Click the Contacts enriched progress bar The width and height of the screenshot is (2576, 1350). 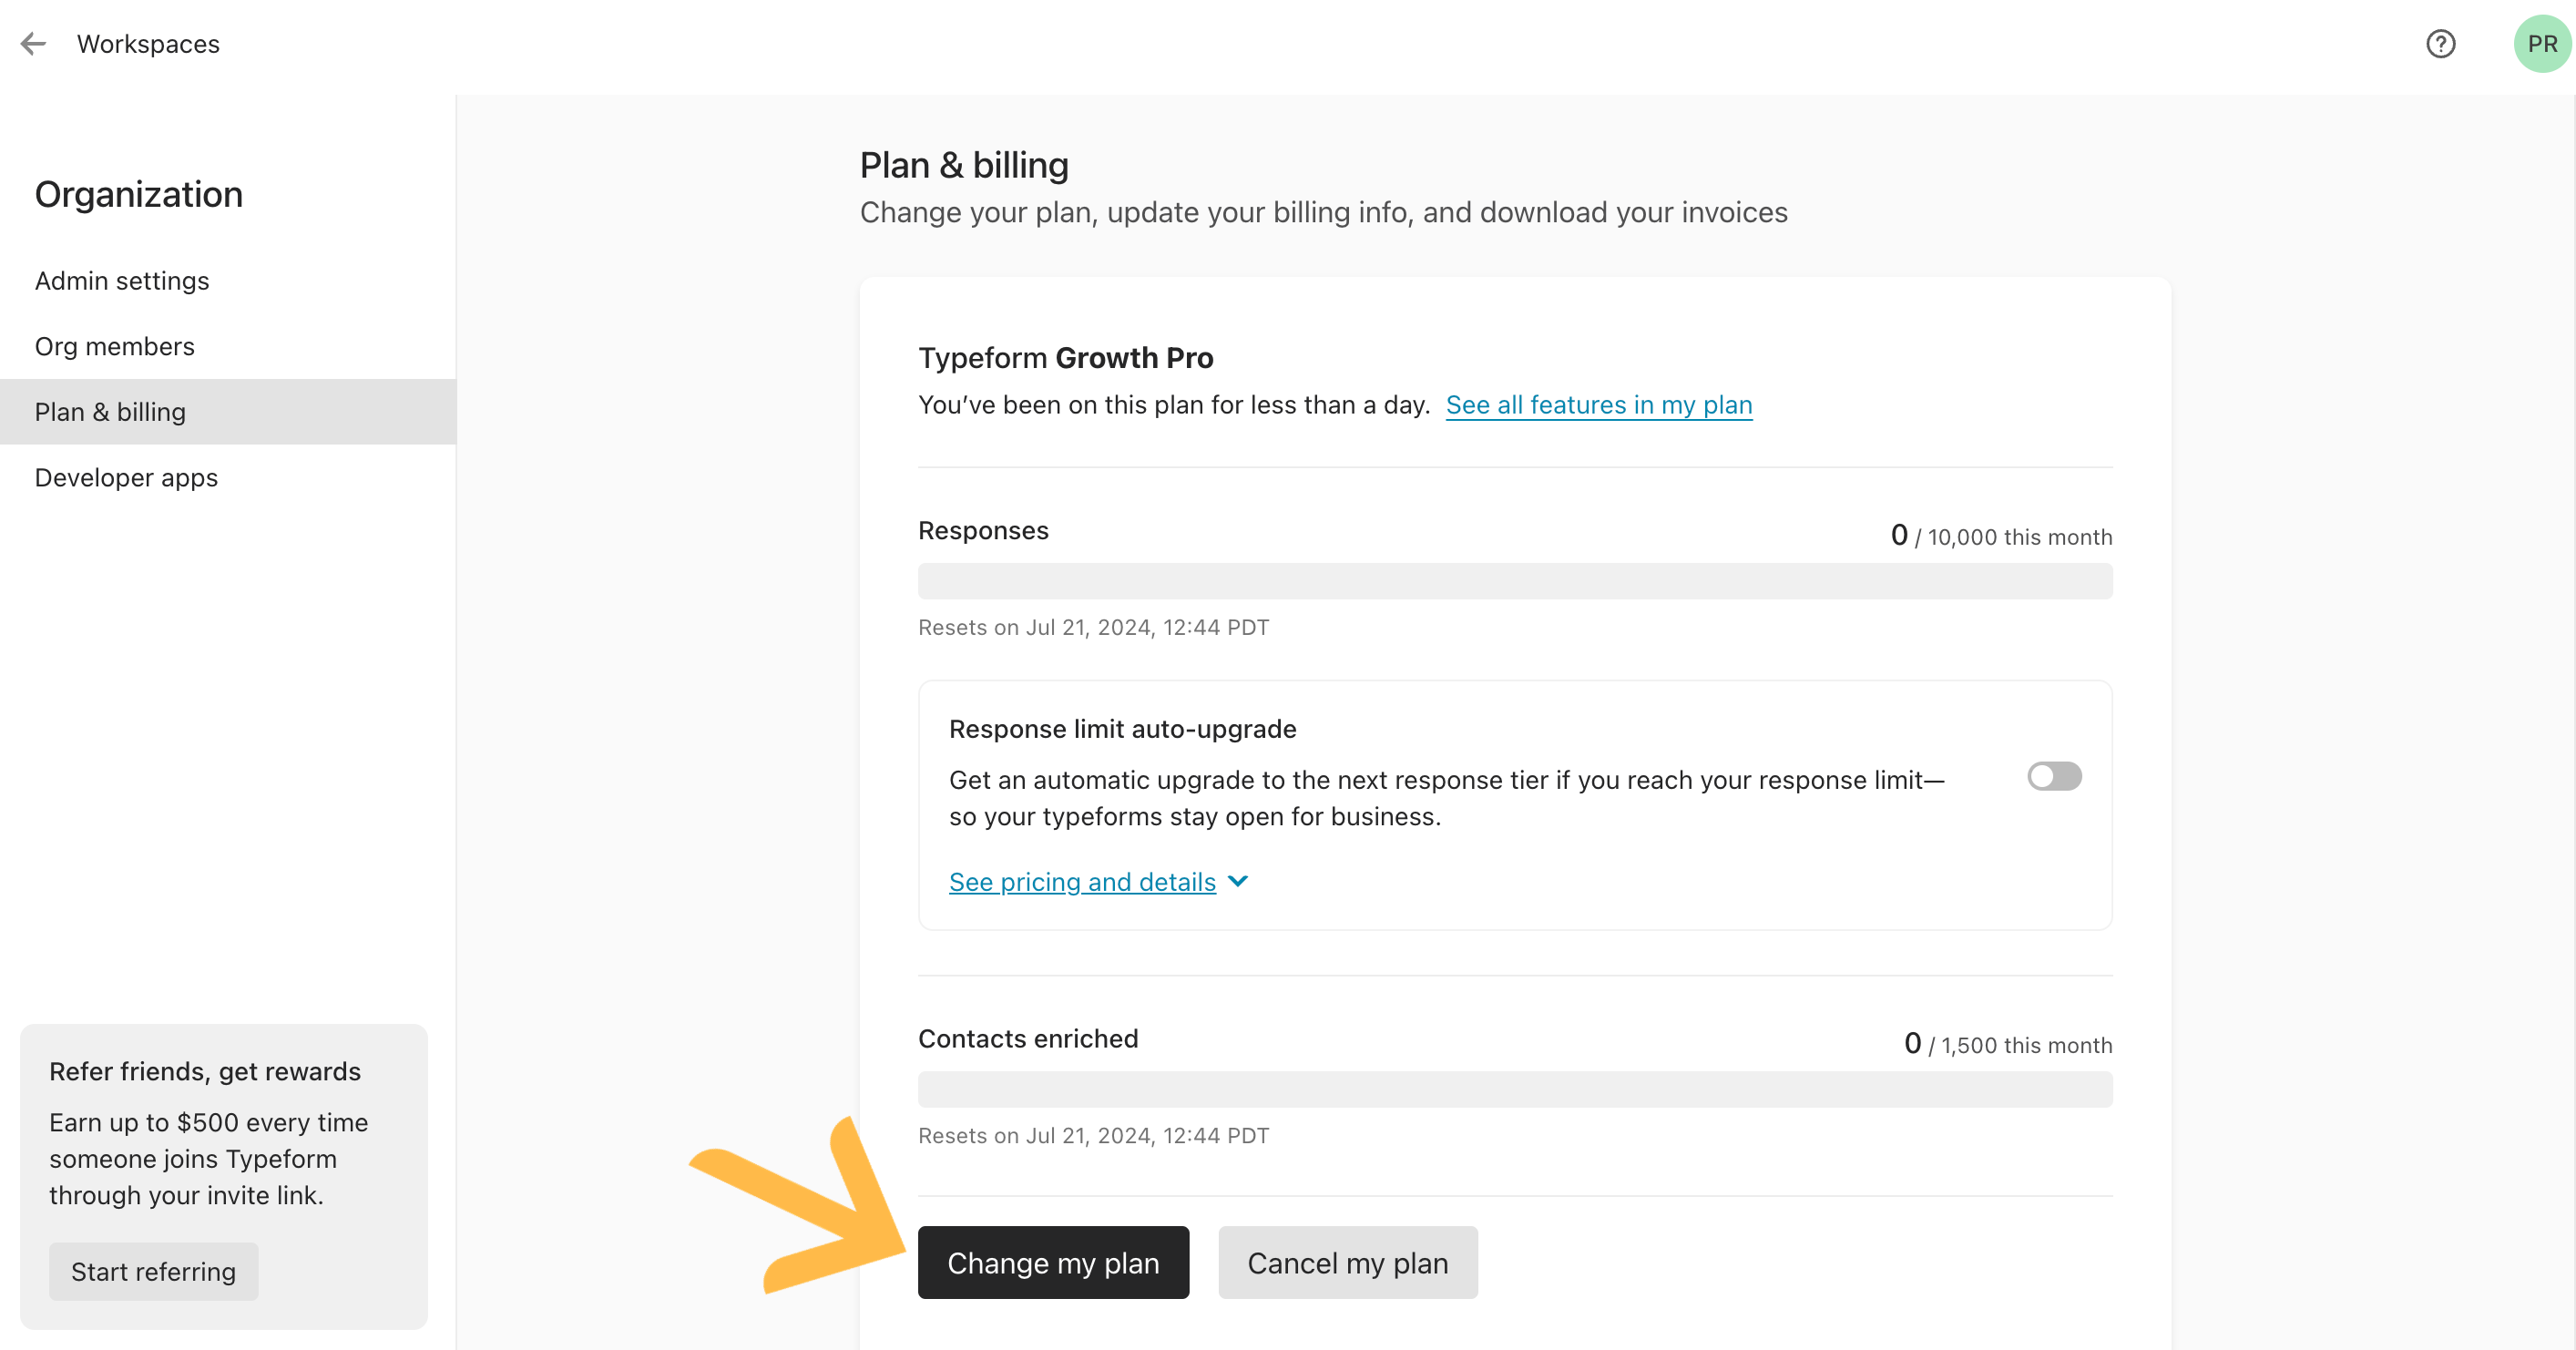[x=1514, y=1089]
